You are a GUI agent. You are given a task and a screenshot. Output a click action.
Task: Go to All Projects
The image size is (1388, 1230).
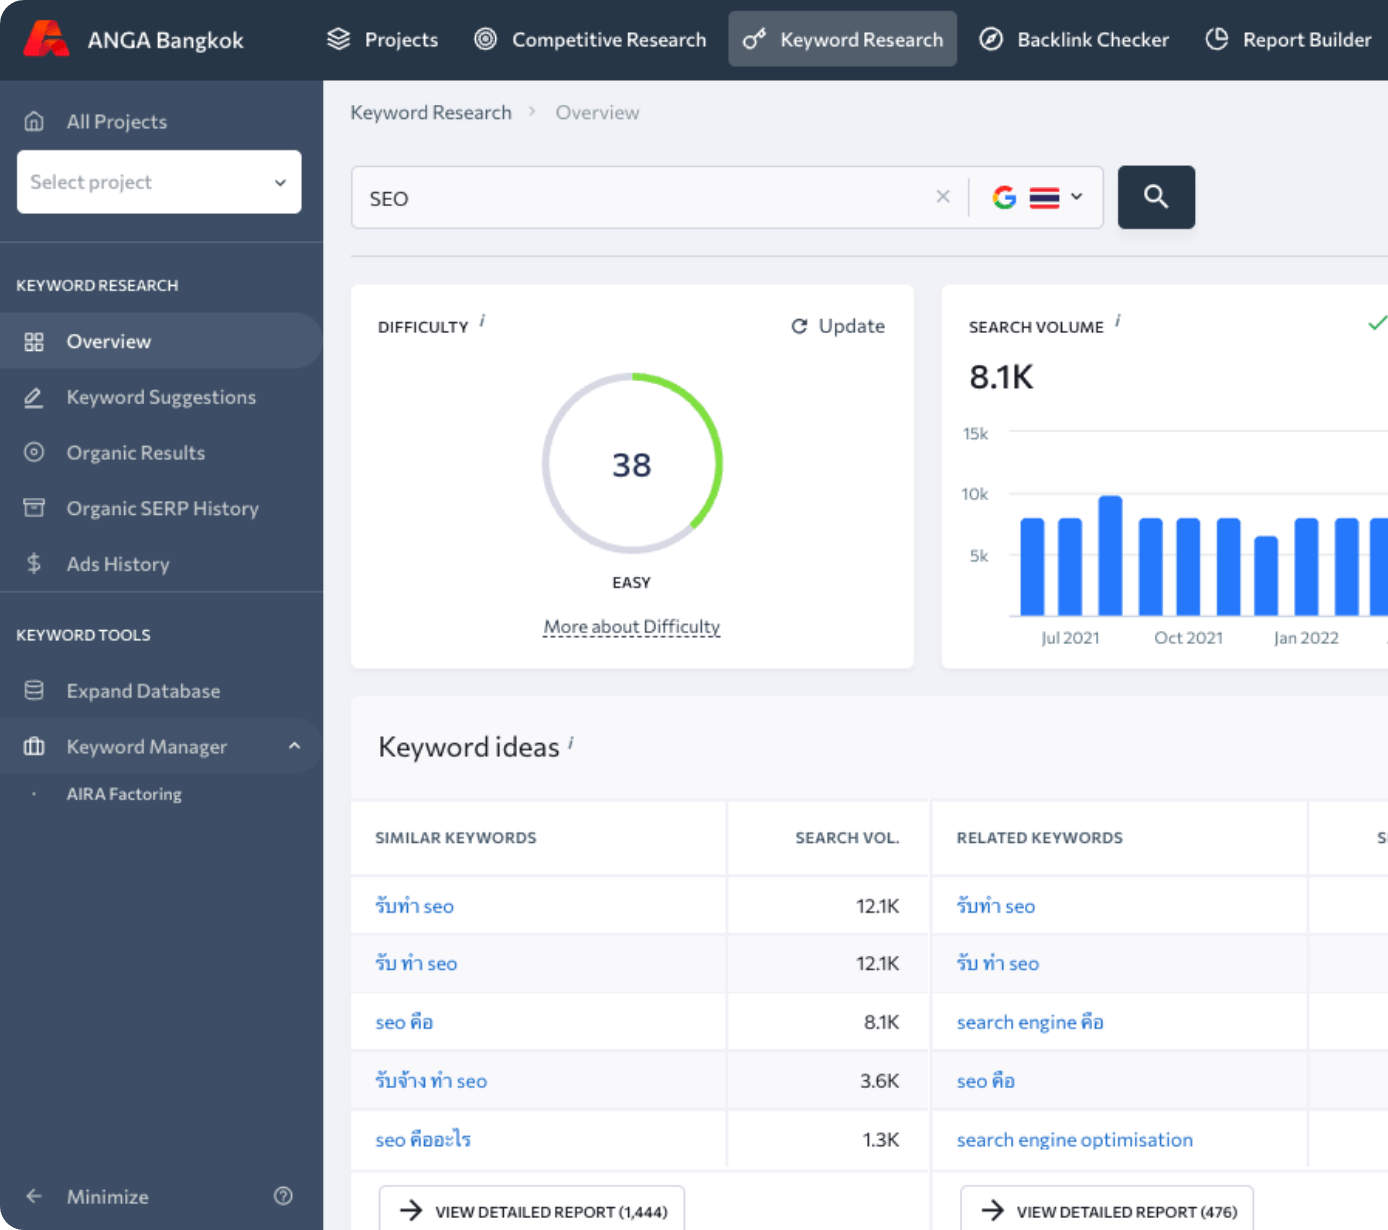tap(117, 121)
